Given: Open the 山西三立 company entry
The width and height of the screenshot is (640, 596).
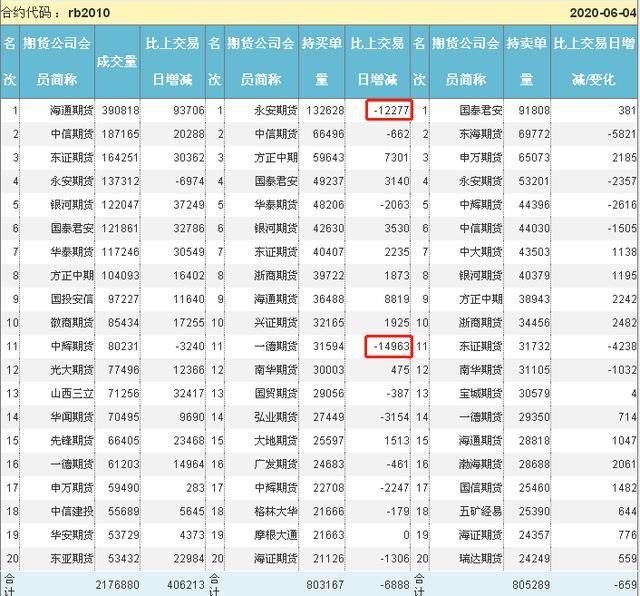Looking at the screenshot, I should 70,393.
